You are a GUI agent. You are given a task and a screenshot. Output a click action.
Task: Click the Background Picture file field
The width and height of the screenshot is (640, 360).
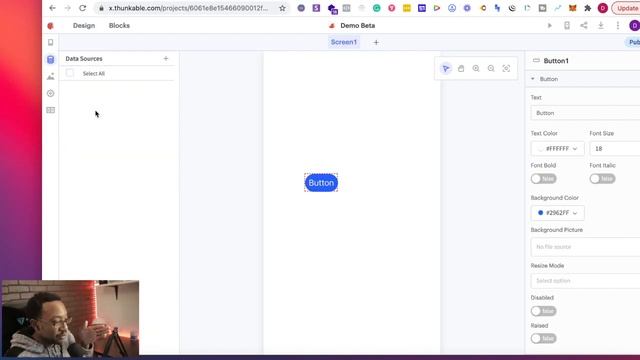(585, 247)
